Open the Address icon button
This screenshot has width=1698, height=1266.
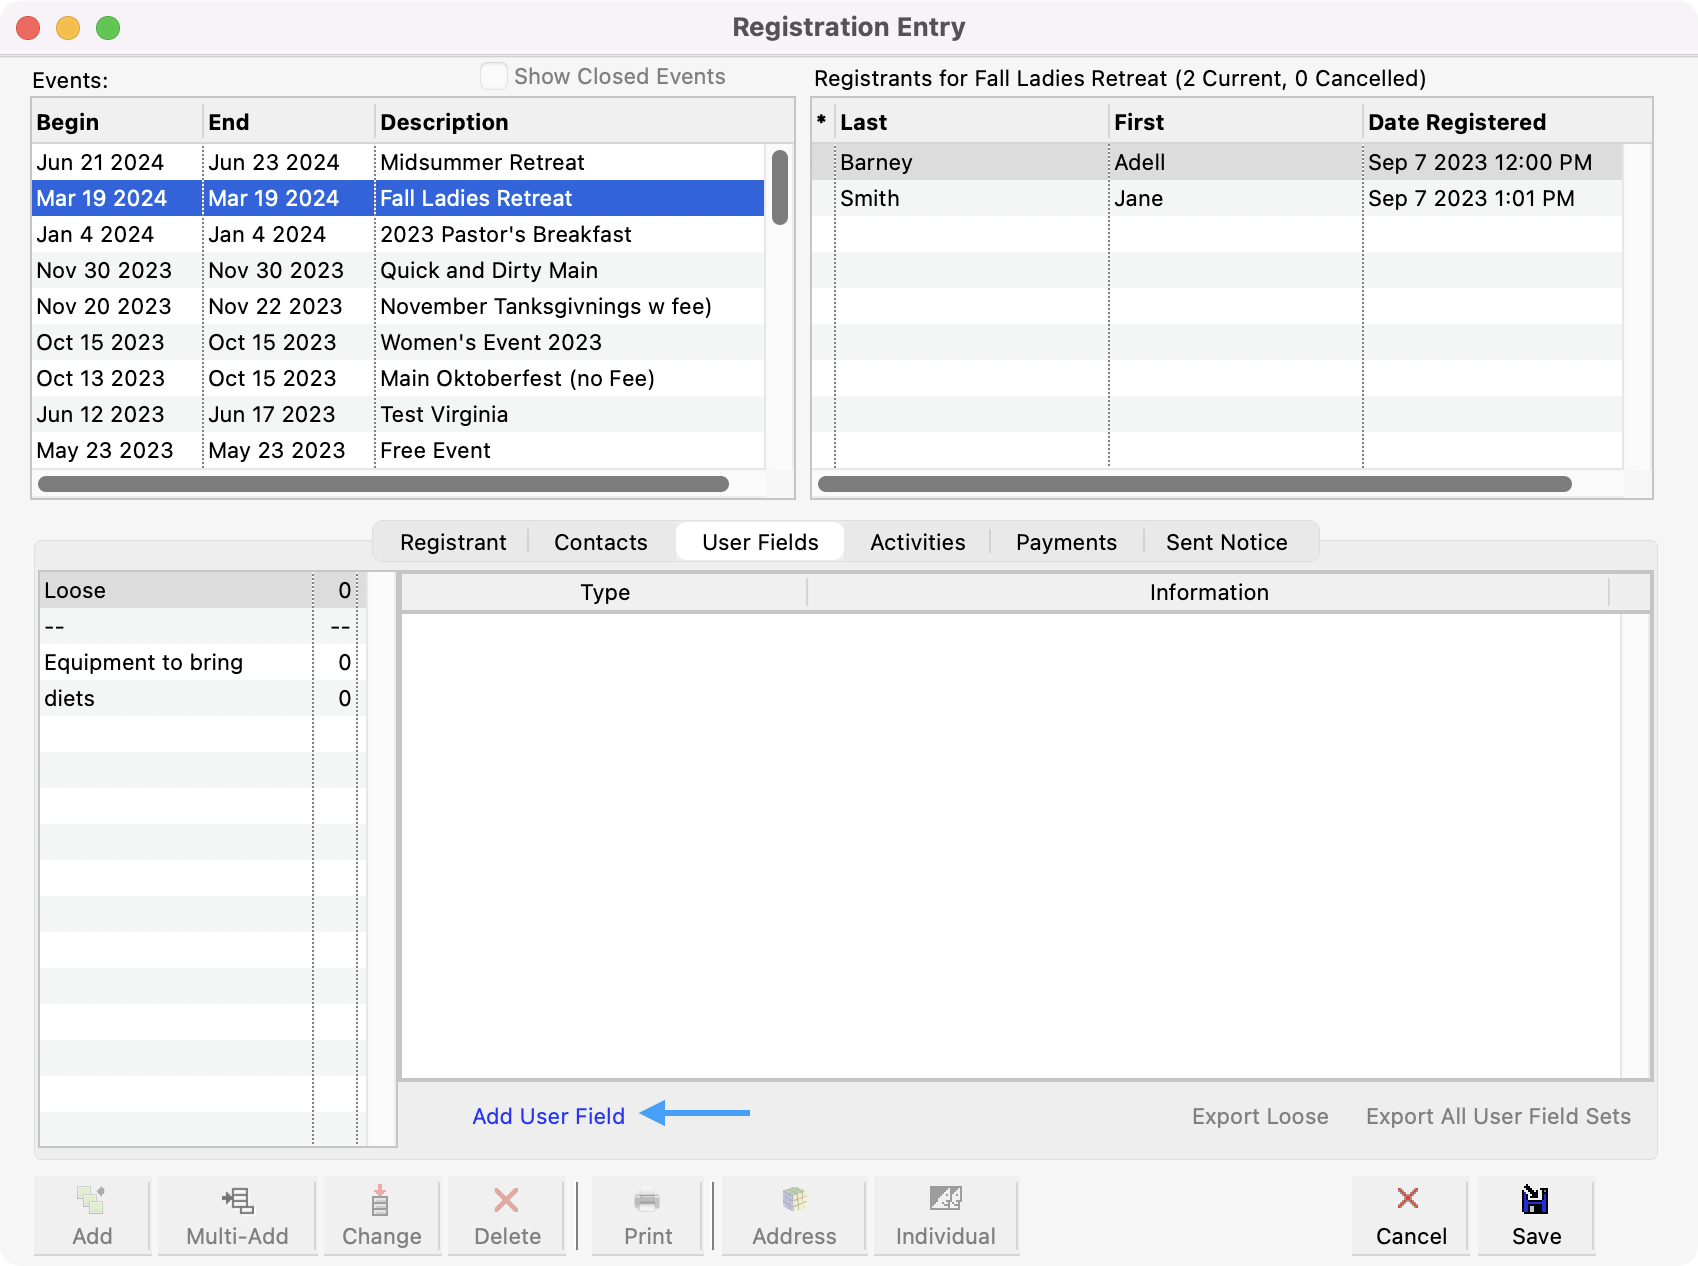click(794, 1199)
